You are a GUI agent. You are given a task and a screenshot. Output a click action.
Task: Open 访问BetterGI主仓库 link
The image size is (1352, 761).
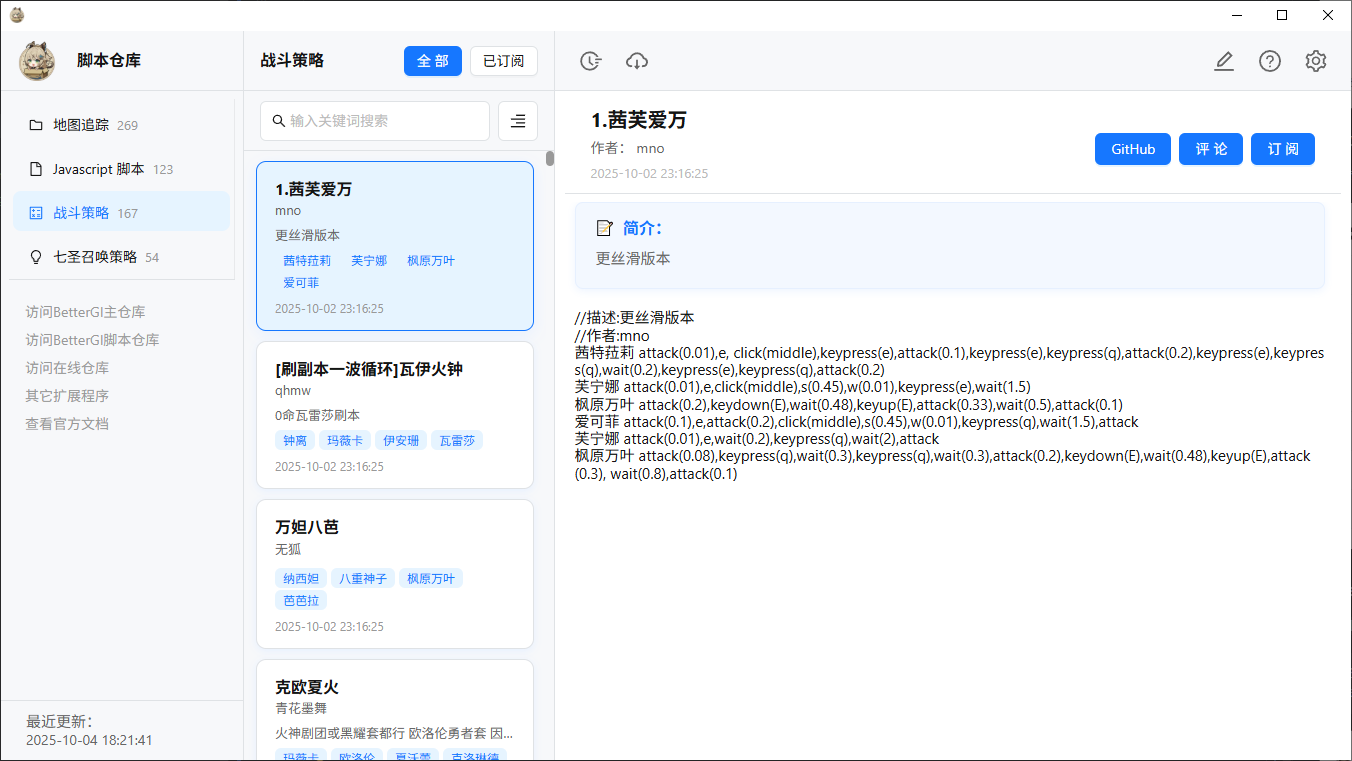click(x=85, y=312)
